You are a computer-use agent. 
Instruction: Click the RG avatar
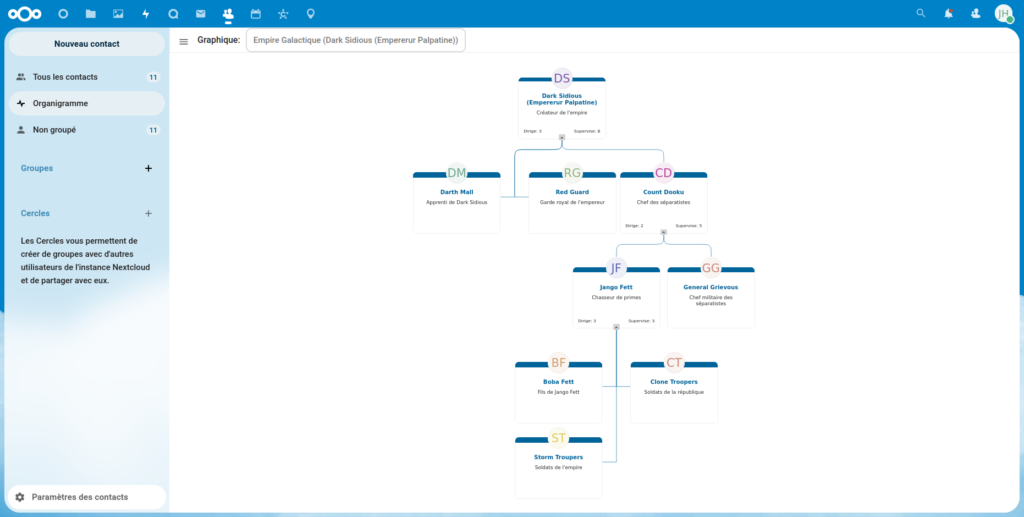[572, 172]
